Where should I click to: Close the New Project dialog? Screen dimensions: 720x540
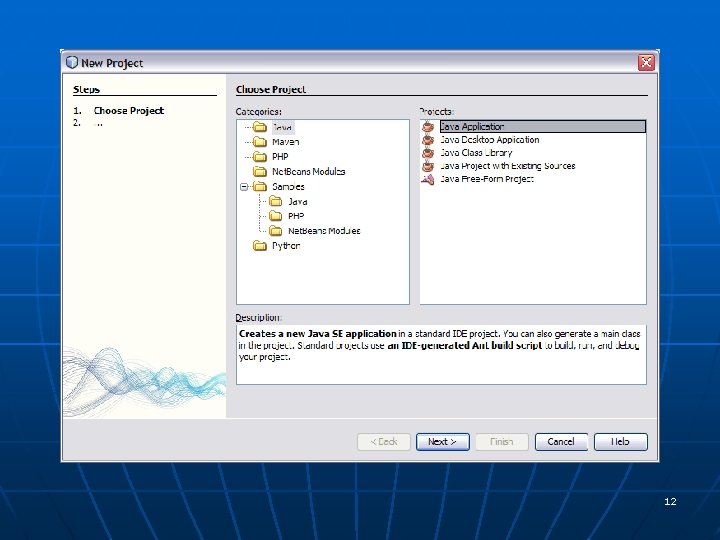[x=646, y=62]
